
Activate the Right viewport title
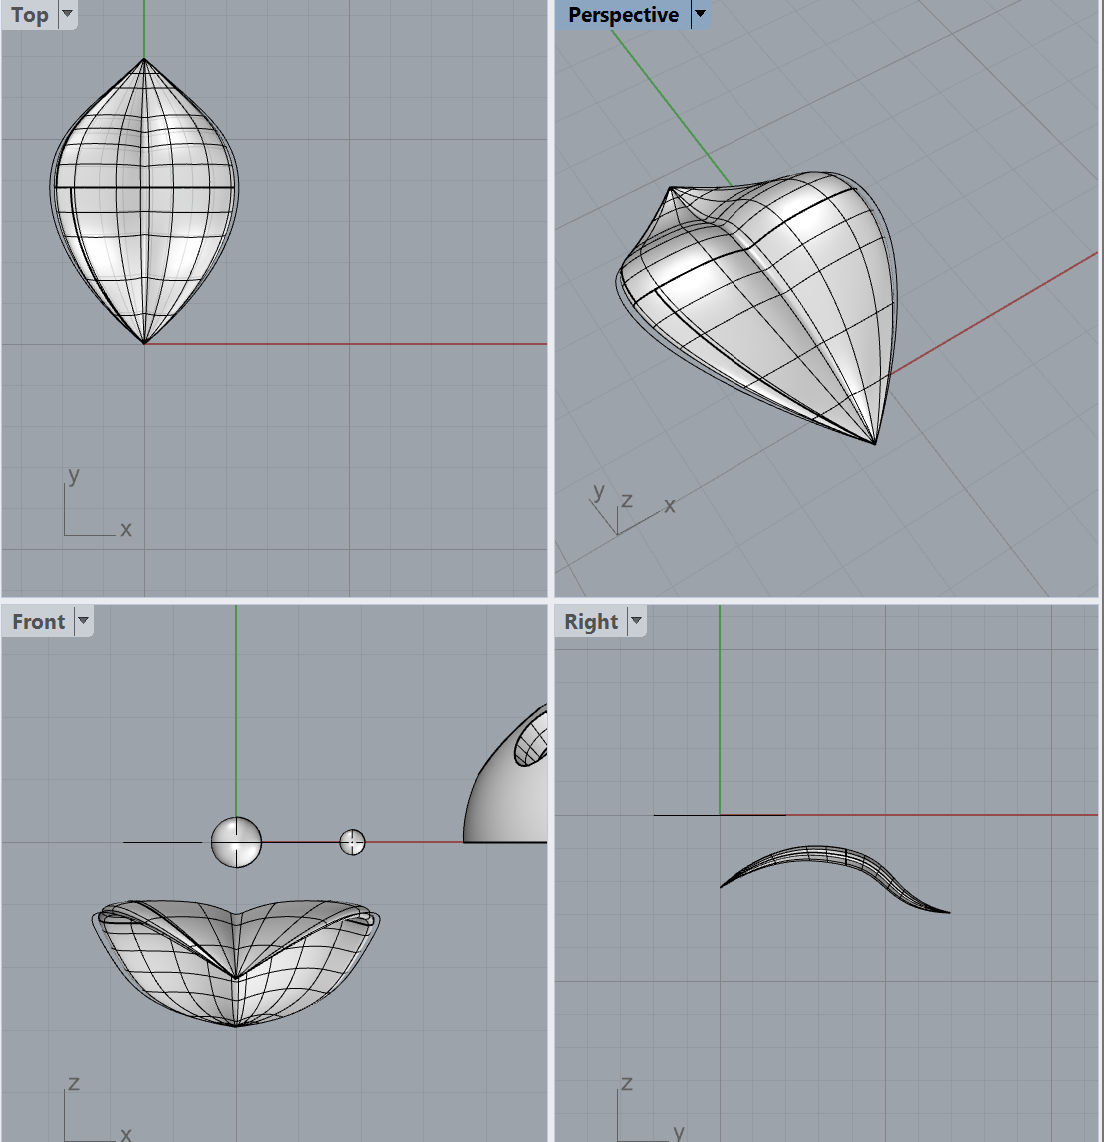coord(591,621)
